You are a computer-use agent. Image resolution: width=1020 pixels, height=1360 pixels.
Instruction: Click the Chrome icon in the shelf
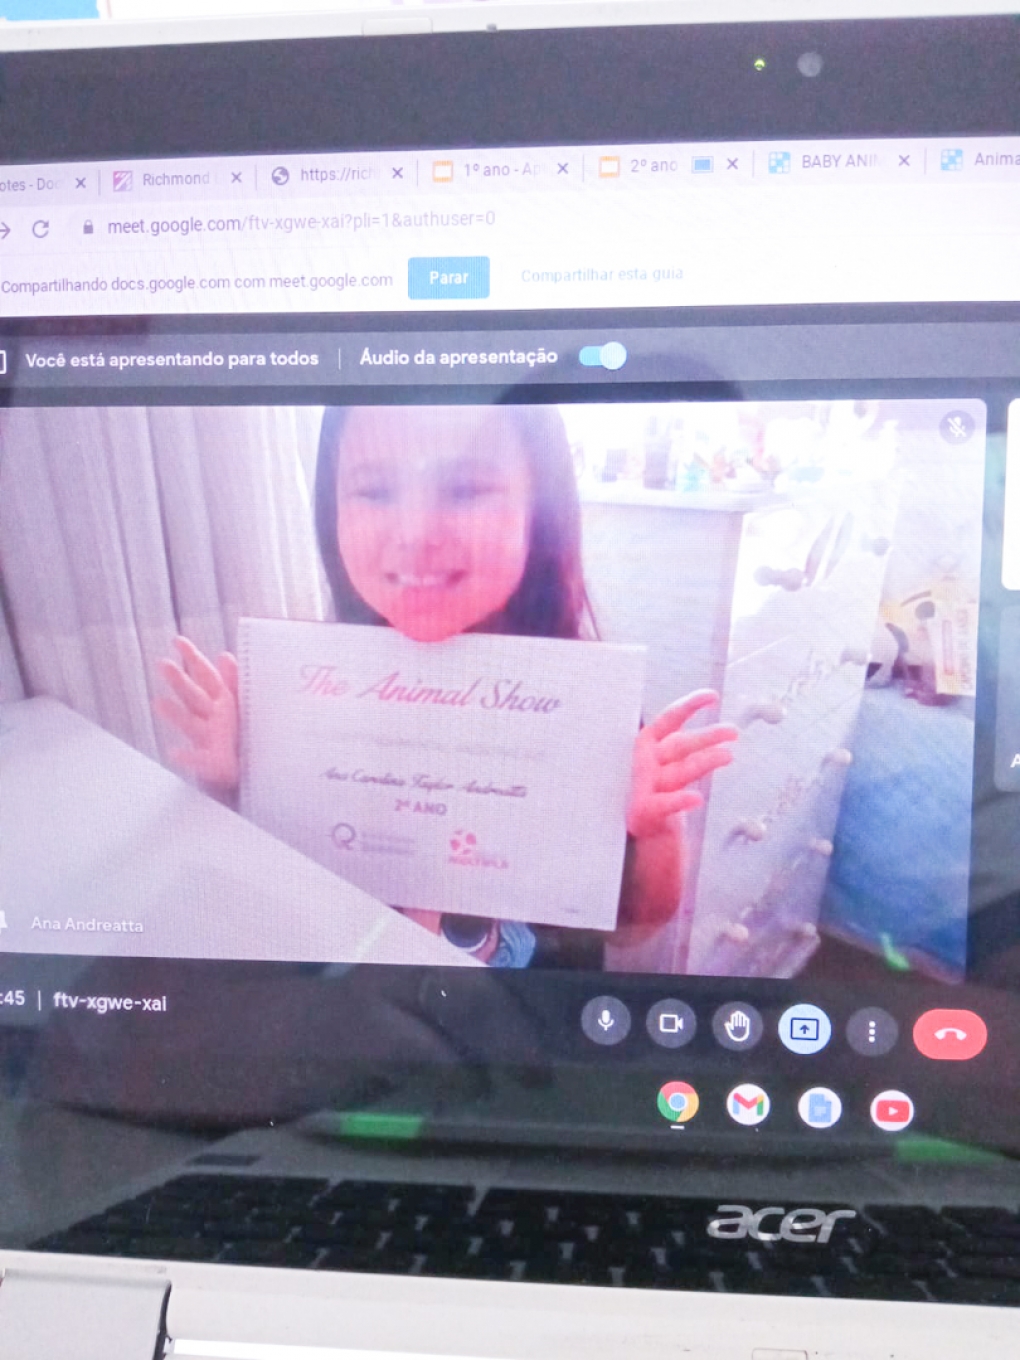click(677, 1102)
